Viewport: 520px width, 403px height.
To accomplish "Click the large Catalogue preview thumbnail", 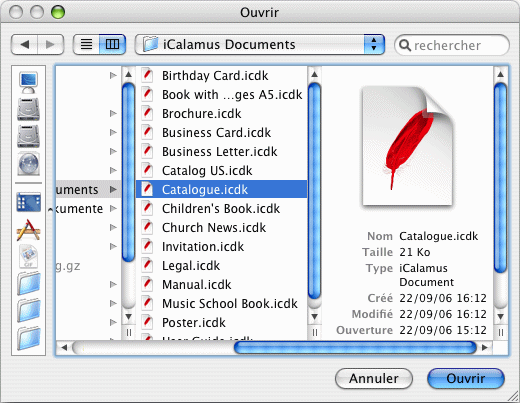I will coord(407,146).
